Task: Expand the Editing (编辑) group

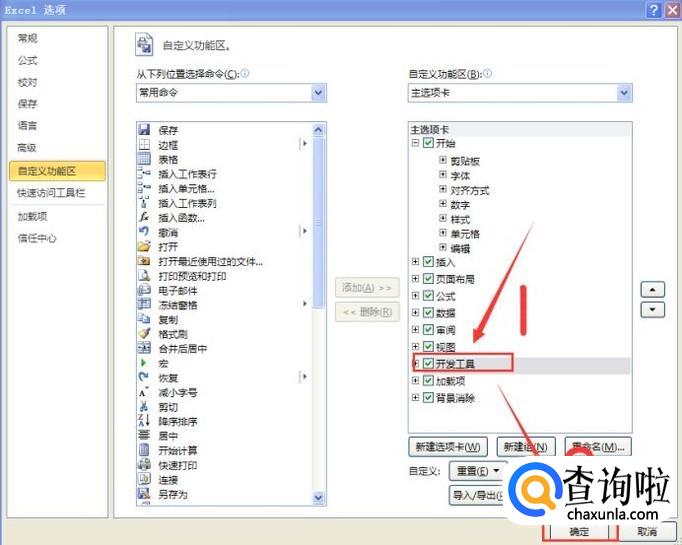Action: click(x=443, y=247)
